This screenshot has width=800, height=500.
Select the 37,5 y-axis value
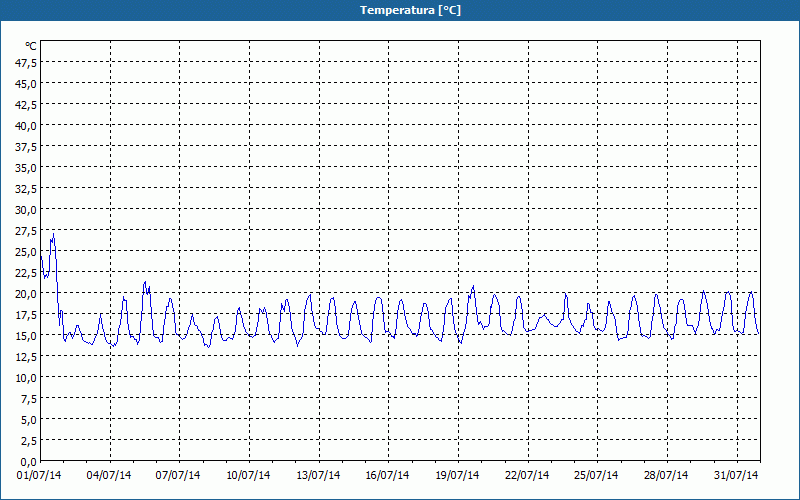(x=26, y=147)
